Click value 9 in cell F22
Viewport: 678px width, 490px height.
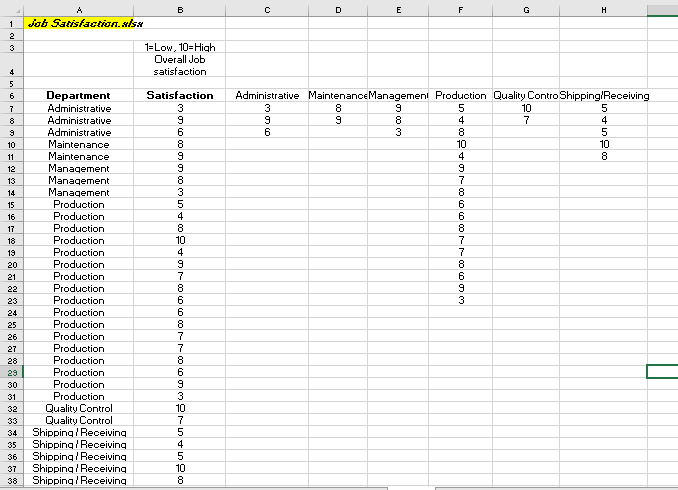[461, 288]
